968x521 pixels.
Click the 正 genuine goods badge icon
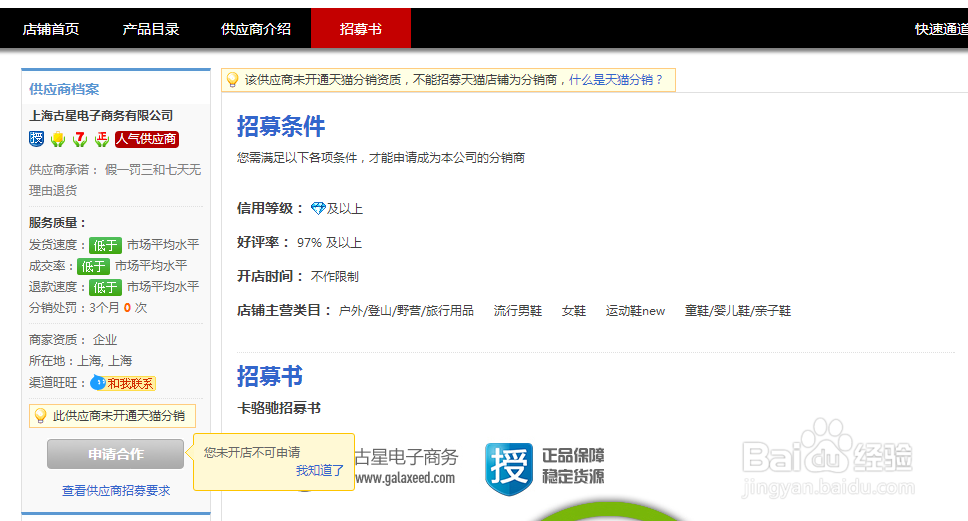click(x=101, y=139)
